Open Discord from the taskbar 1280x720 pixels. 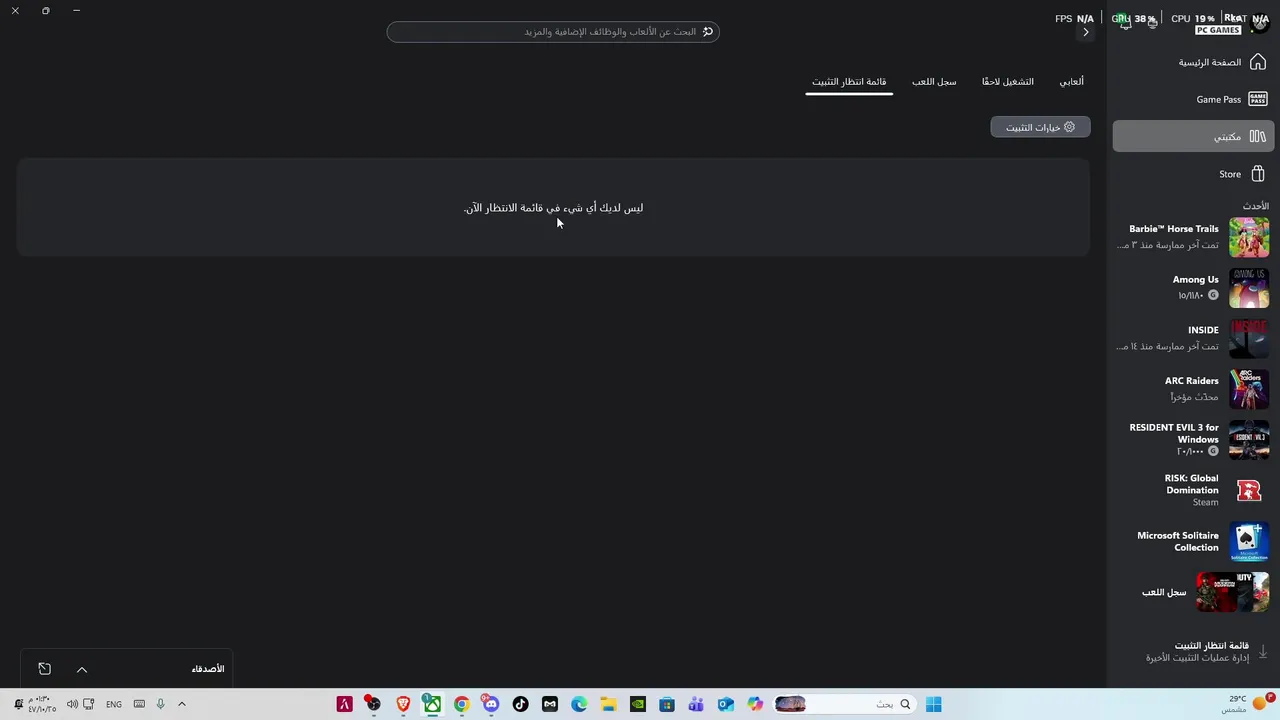coord(491,704)
